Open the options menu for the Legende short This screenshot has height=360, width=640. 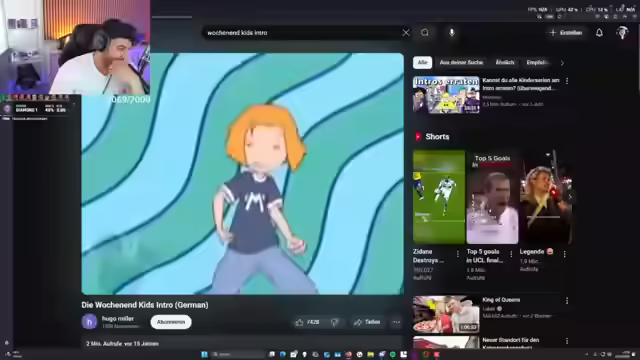[564, 254]
